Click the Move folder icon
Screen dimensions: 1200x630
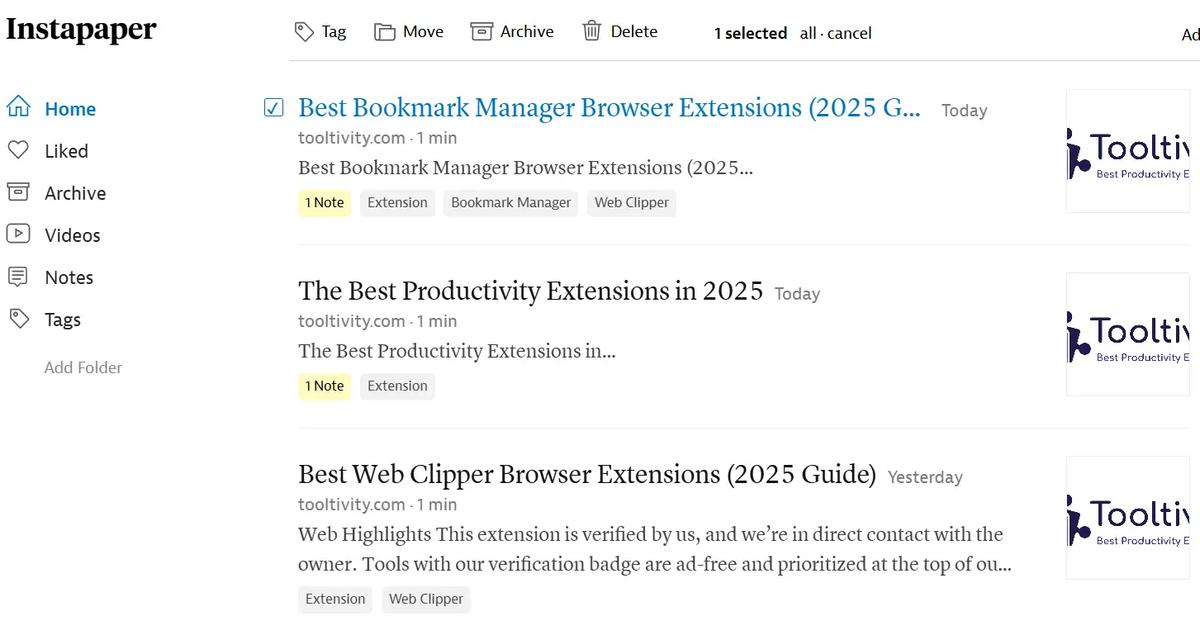tap(385, 32)
